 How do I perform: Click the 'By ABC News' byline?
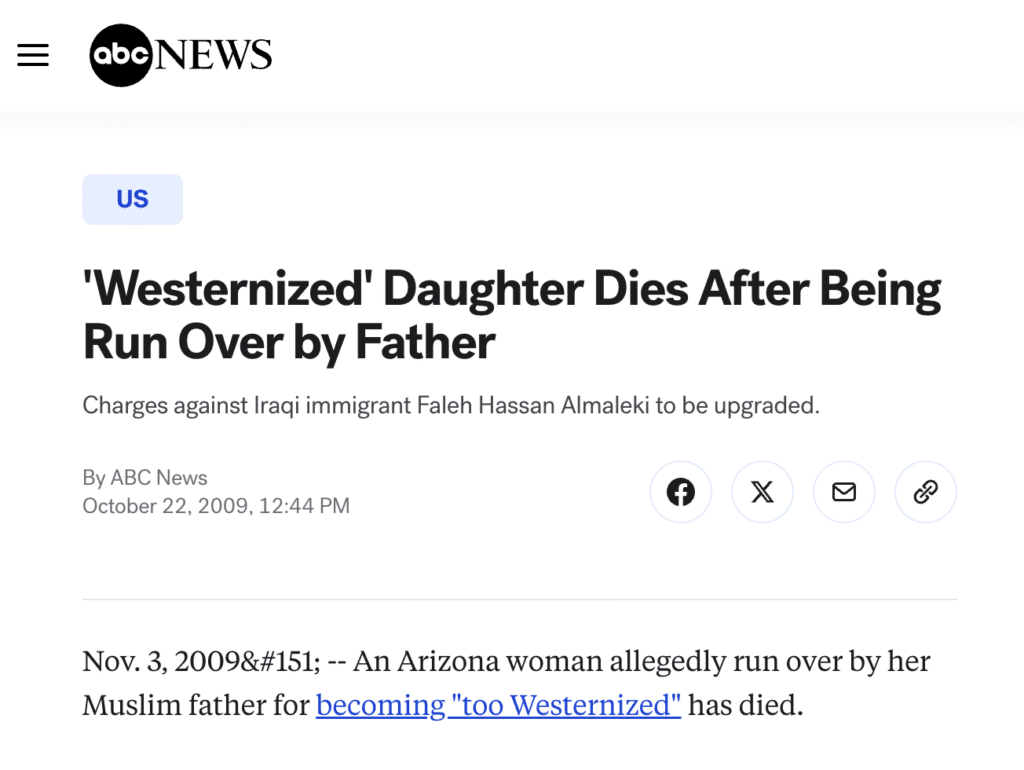145,478
